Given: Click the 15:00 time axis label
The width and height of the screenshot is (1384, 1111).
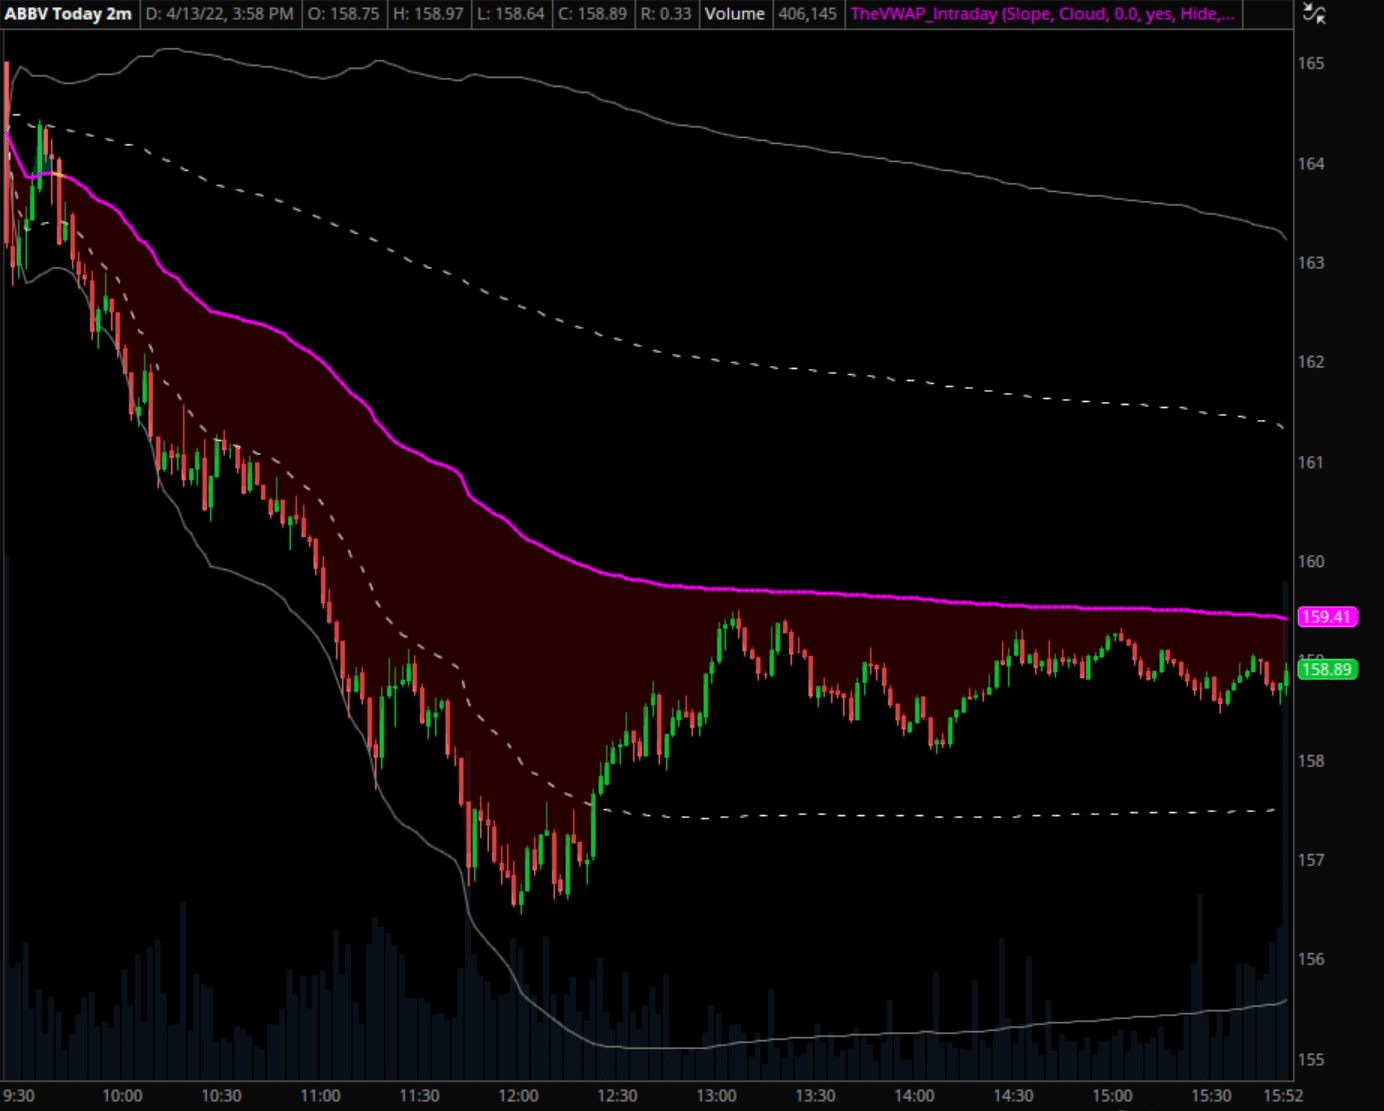Looking at the screenshot, I should (1112, 1096).
